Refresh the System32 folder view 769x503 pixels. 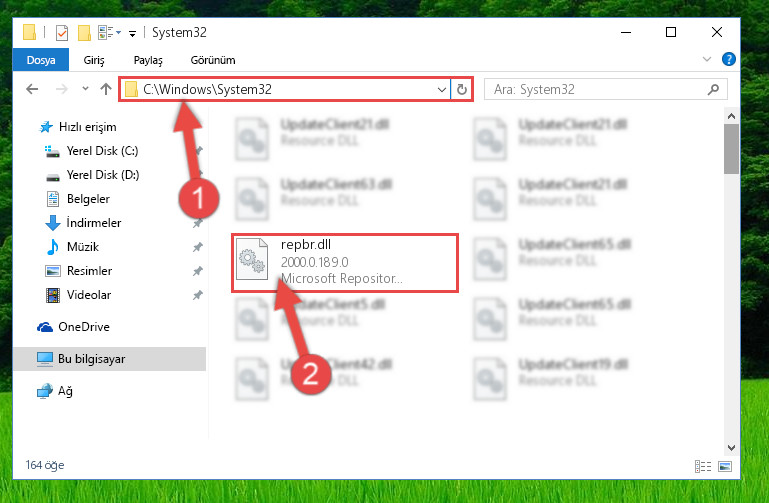pos(461,89)
